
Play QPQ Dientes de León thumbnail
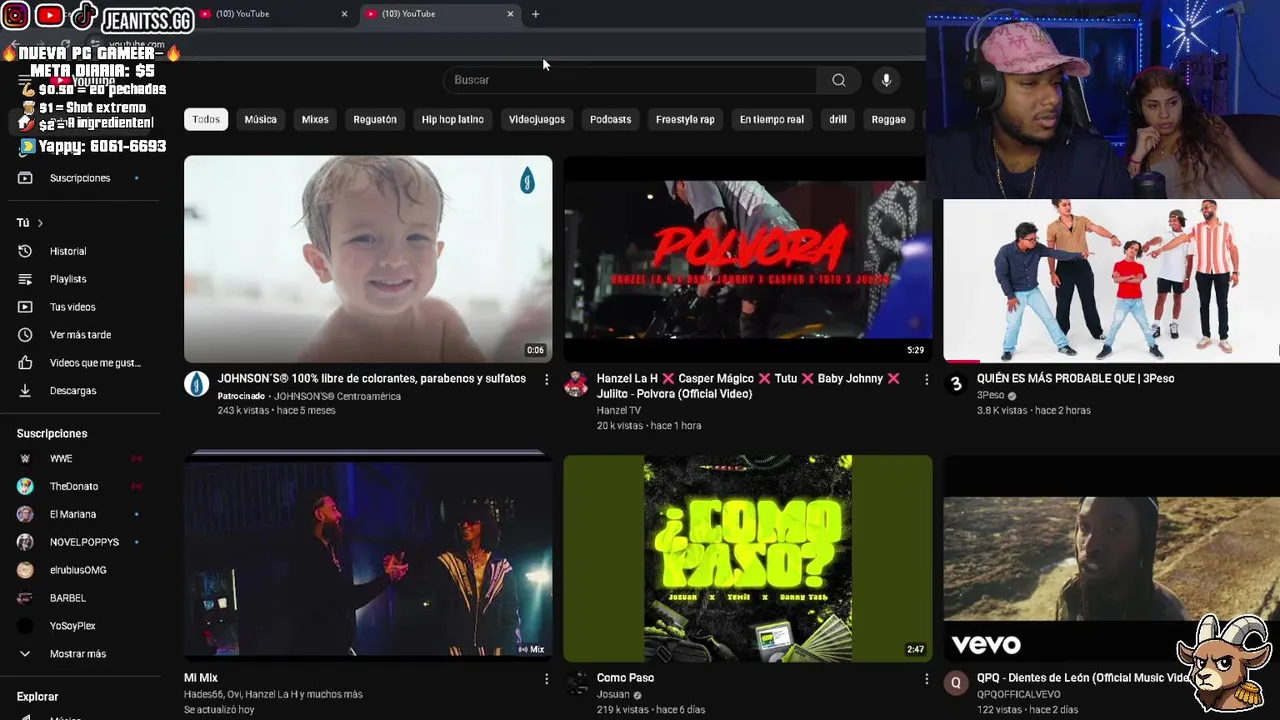1111,557
